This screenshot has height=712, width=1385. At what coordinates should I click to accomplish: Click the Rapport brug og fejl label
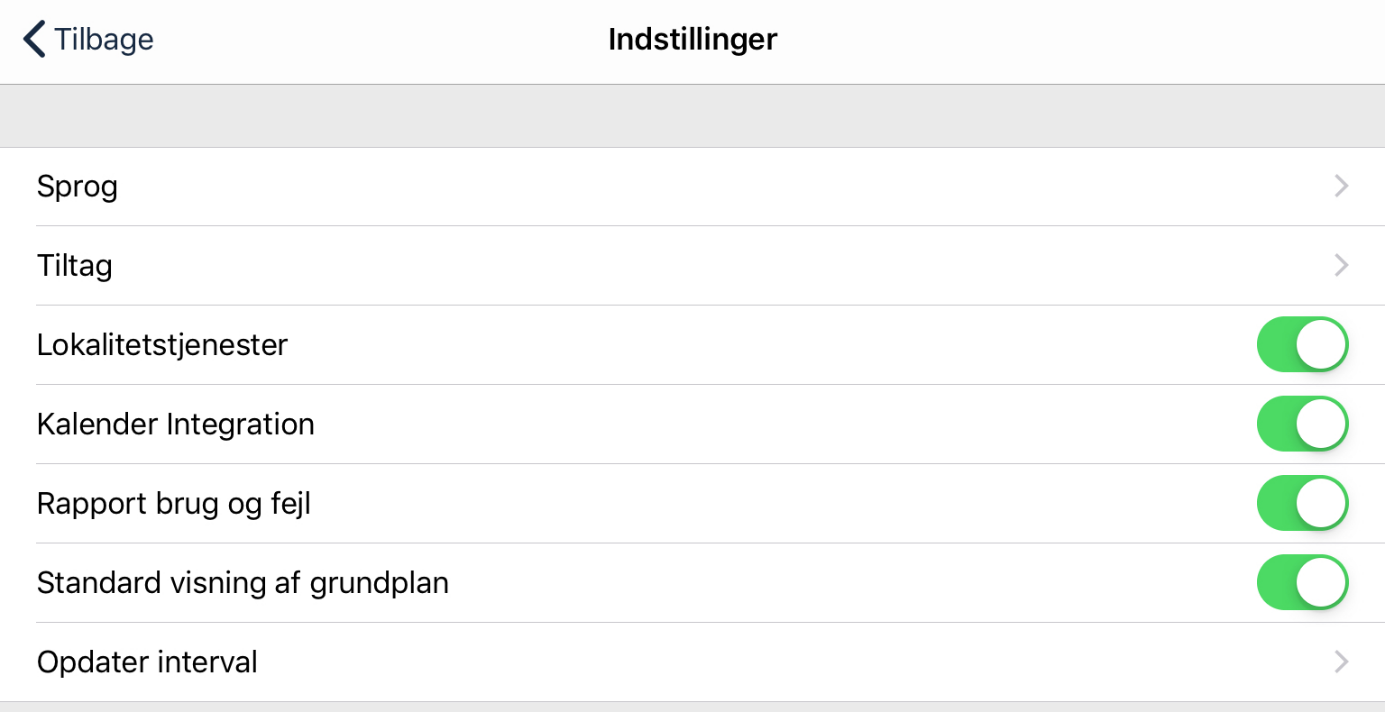173,504
